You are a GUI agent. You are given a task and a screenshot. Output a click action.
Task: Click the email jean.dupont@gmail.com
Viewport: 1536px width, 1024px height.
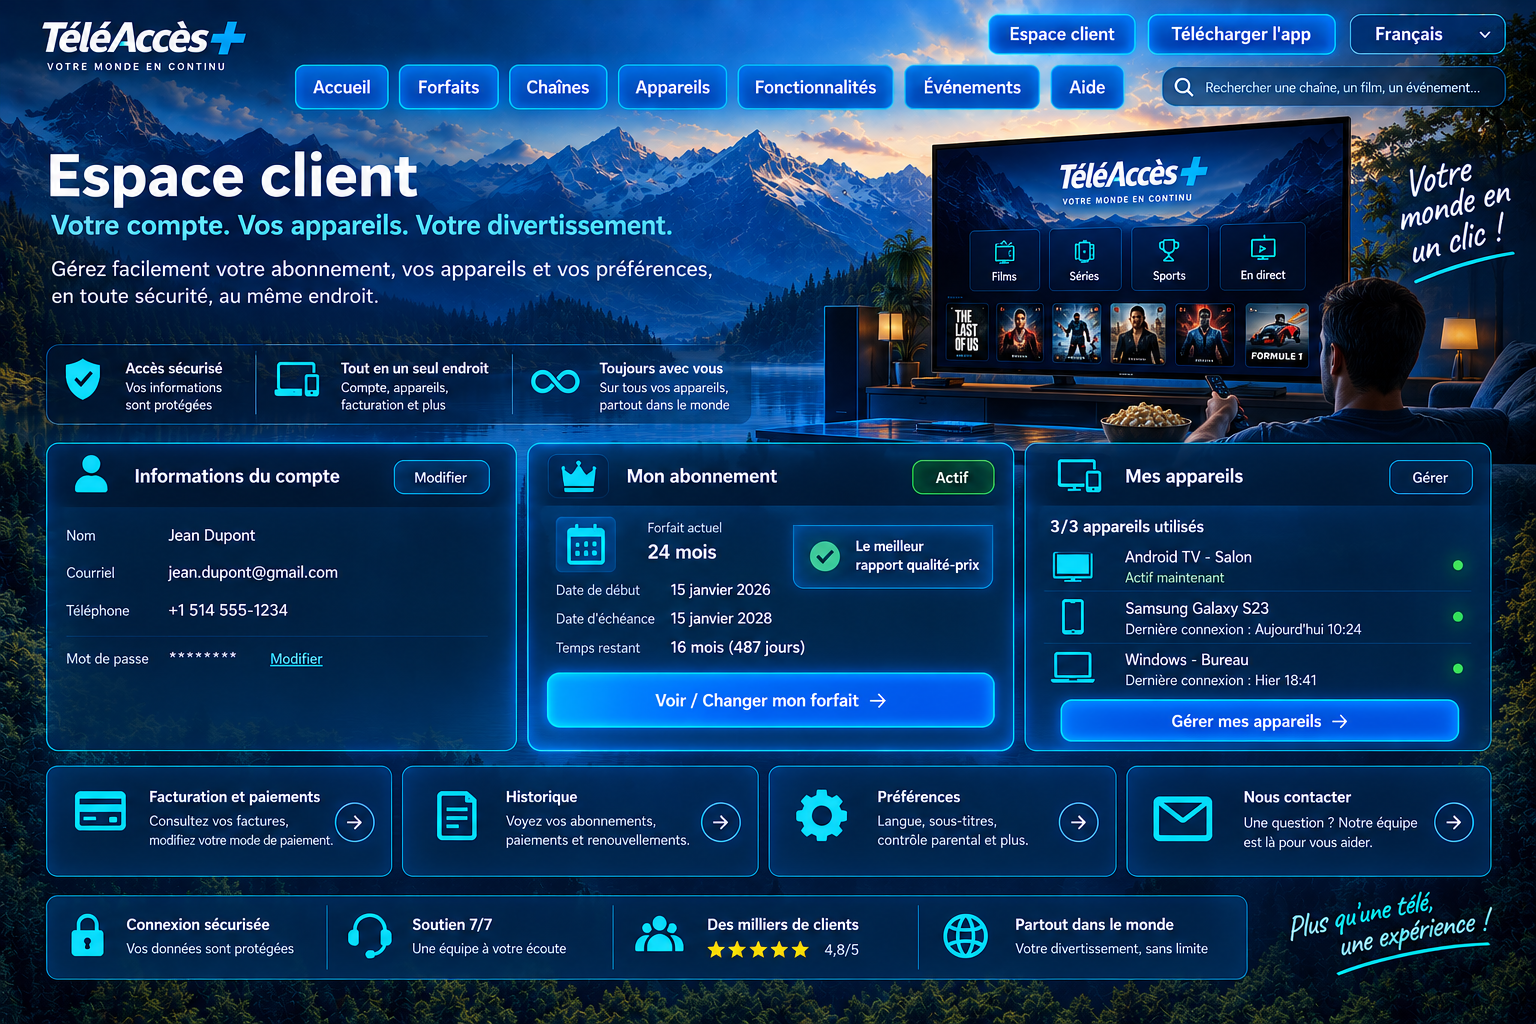pyautogui.click(x=253, y=572)
